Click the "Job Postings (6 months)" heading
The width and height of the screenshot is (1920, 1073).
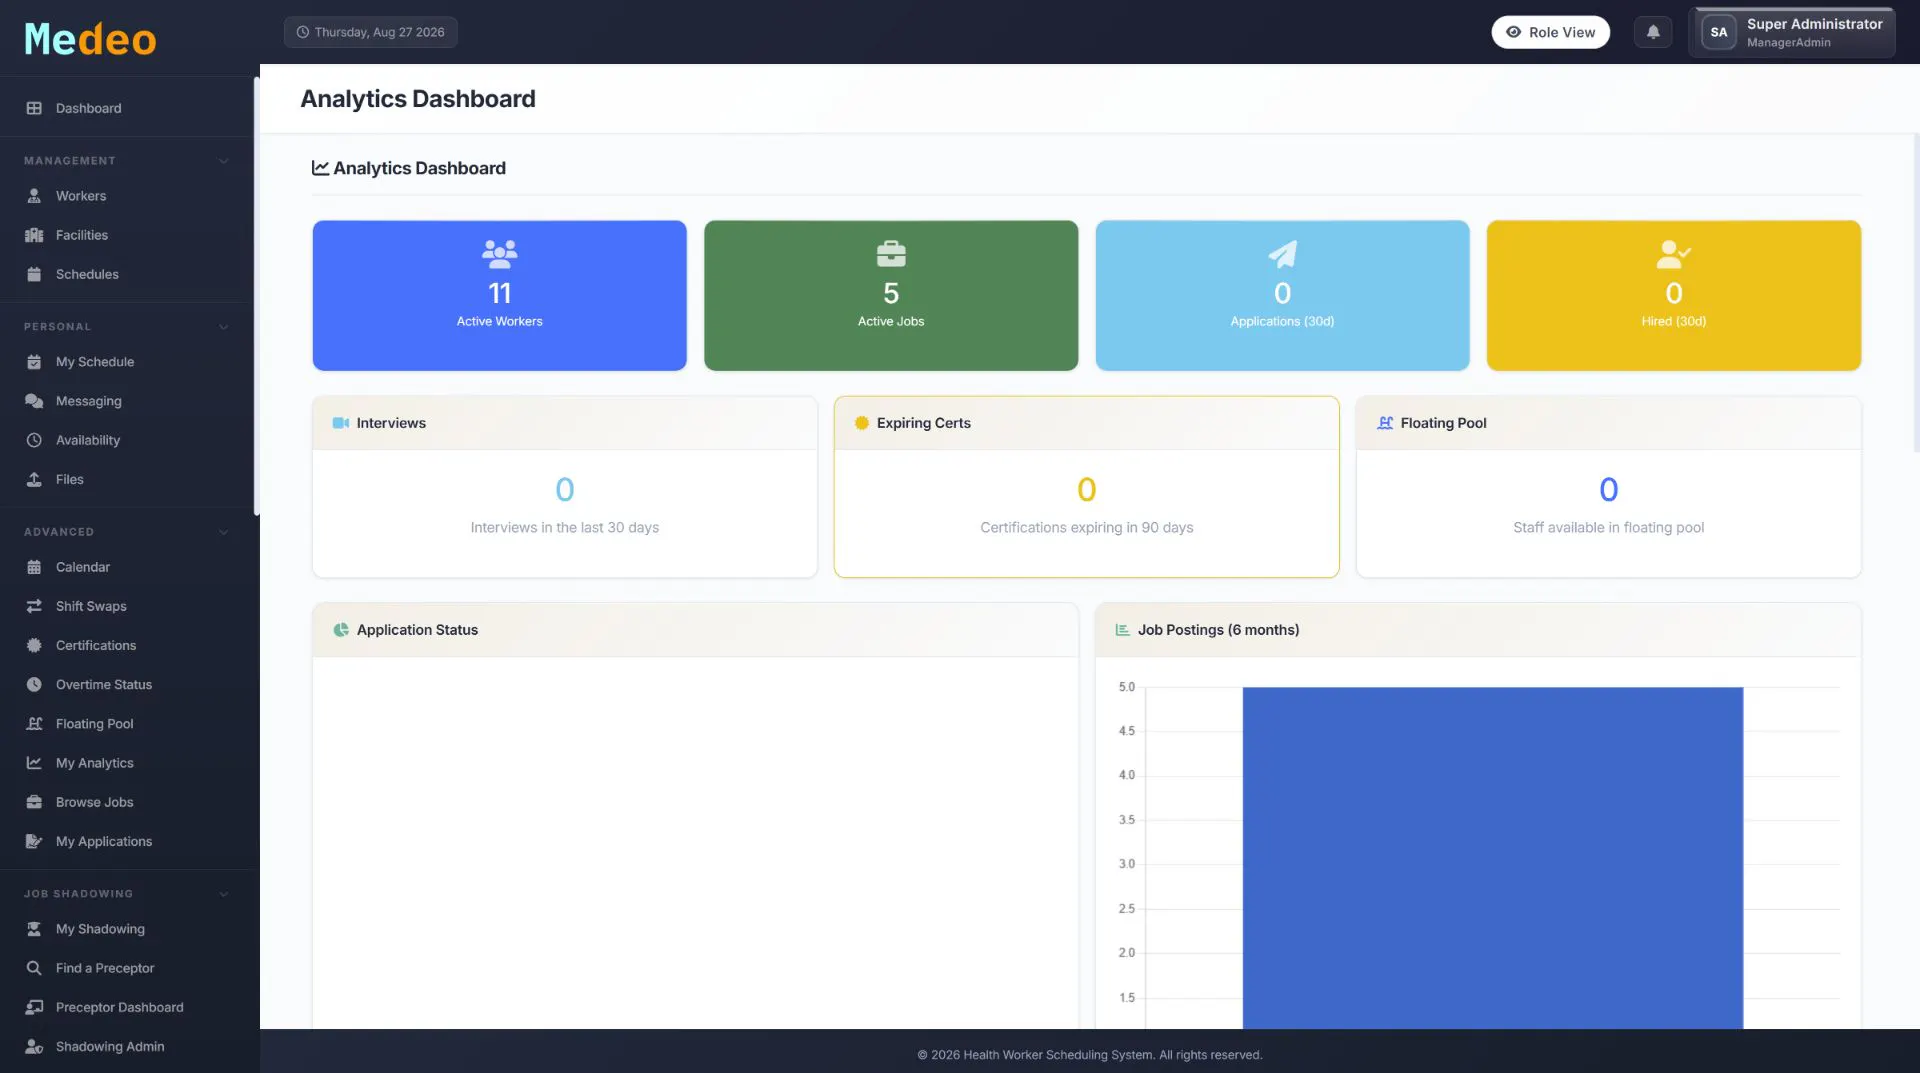[x=1218, y=630]
